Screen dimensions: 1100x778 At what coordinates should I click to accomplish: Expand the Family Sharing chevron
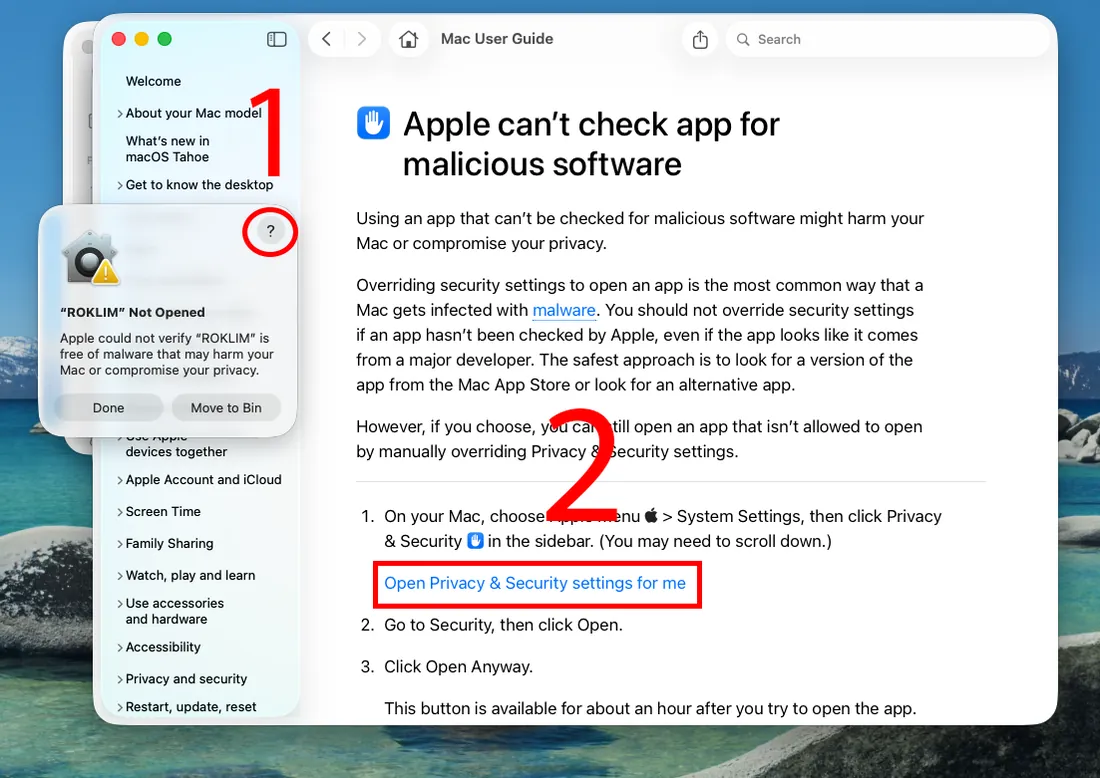point(120,544)
